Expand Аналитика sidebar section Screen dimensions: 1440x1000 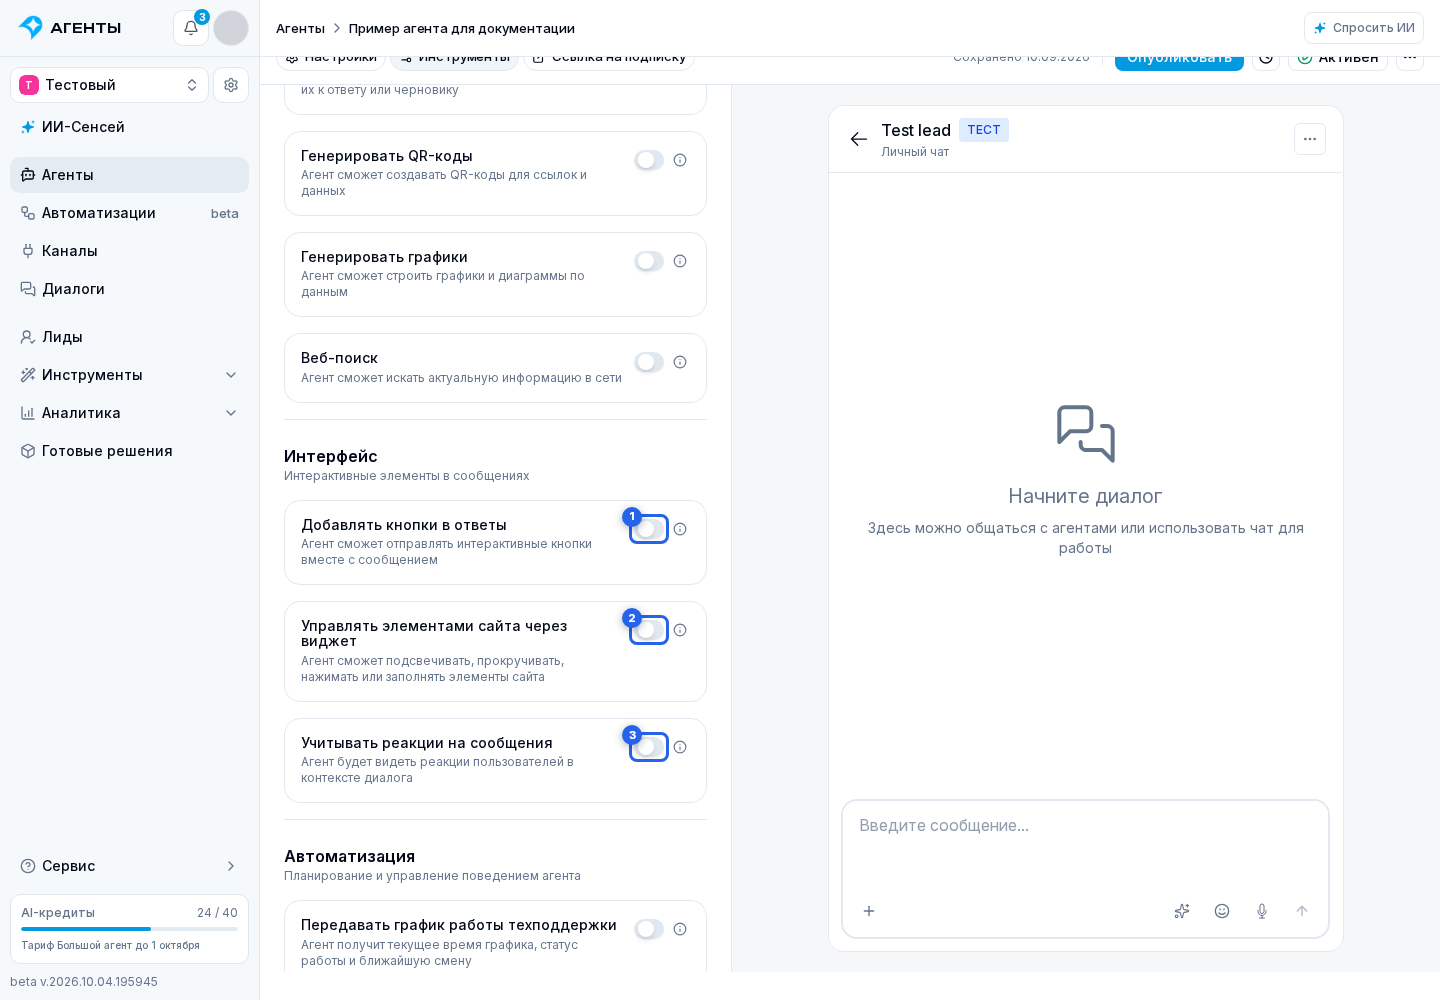point(129,413)
